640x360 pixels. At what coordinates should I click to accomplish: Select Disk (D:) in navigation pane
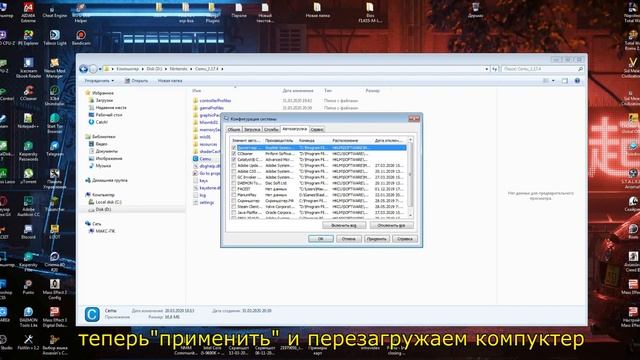(x=103, y=209)
